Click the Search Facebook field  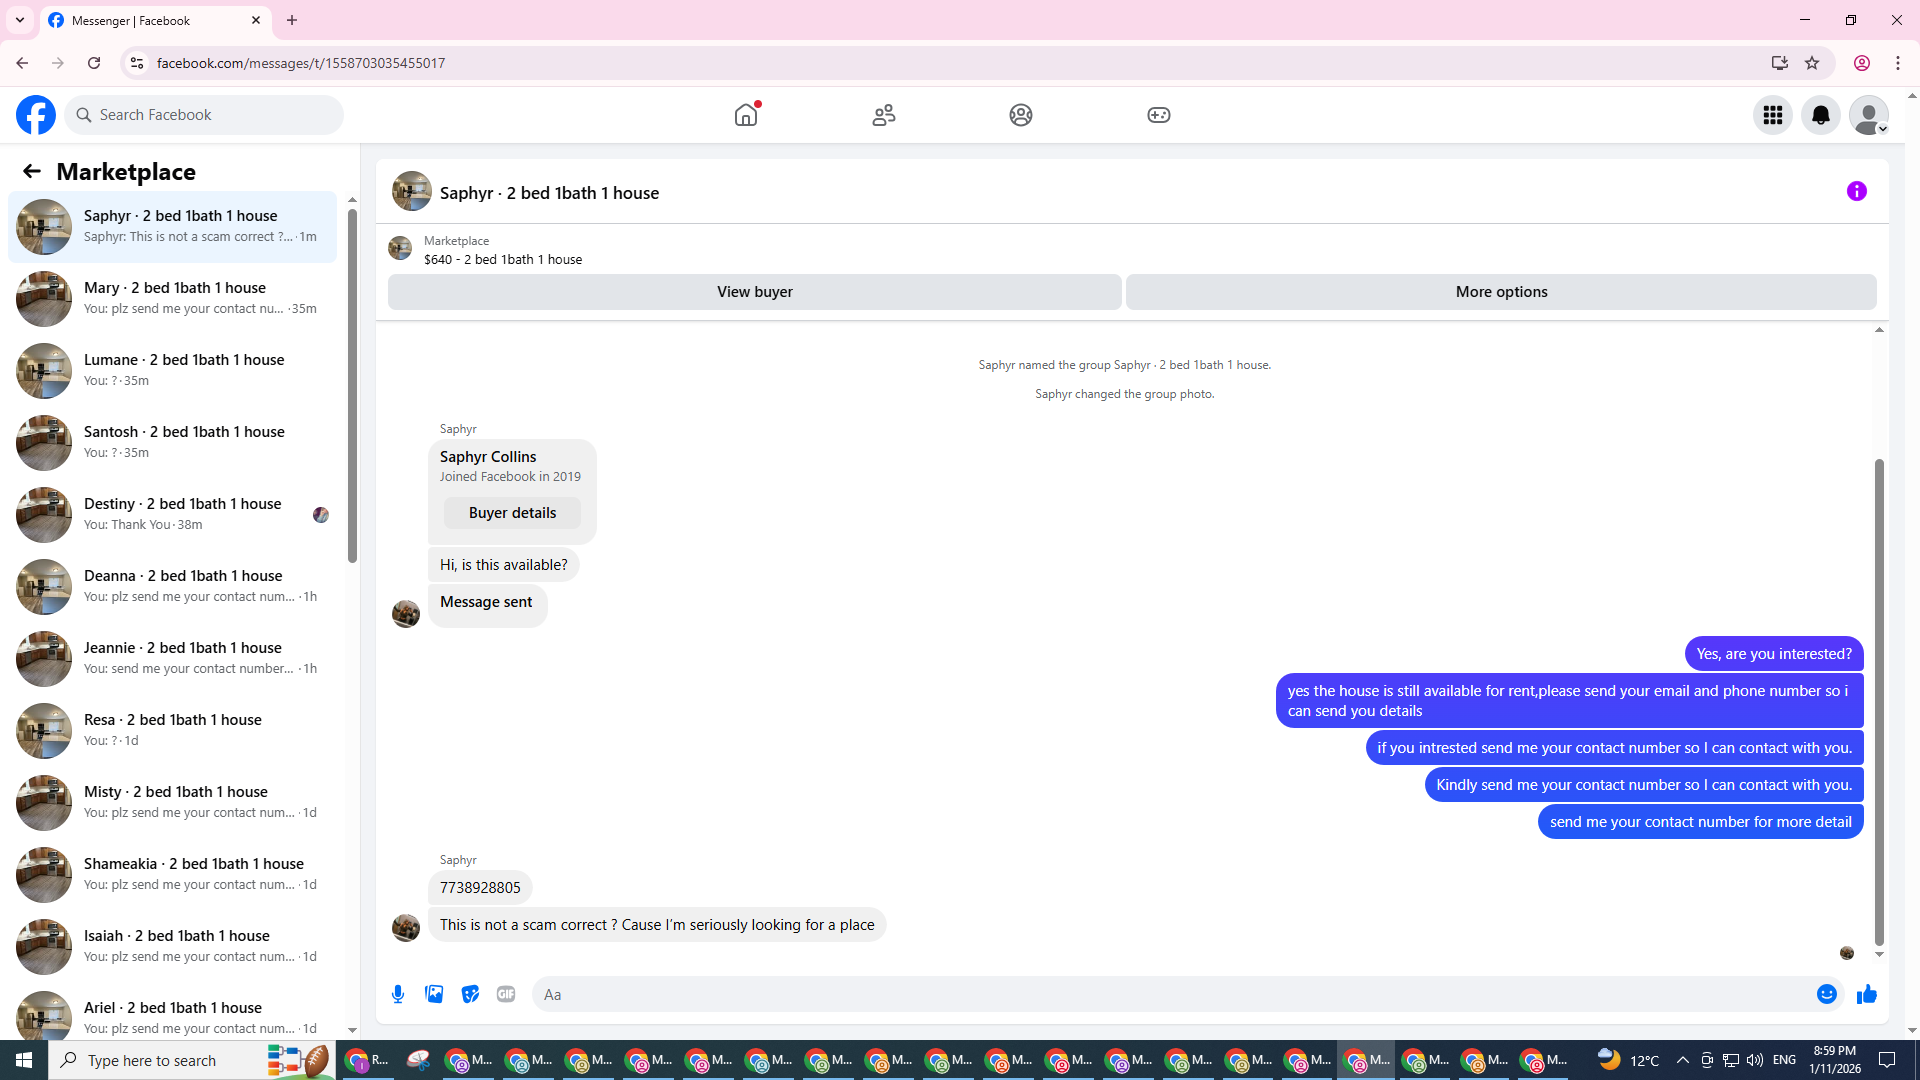pos(204,115)
